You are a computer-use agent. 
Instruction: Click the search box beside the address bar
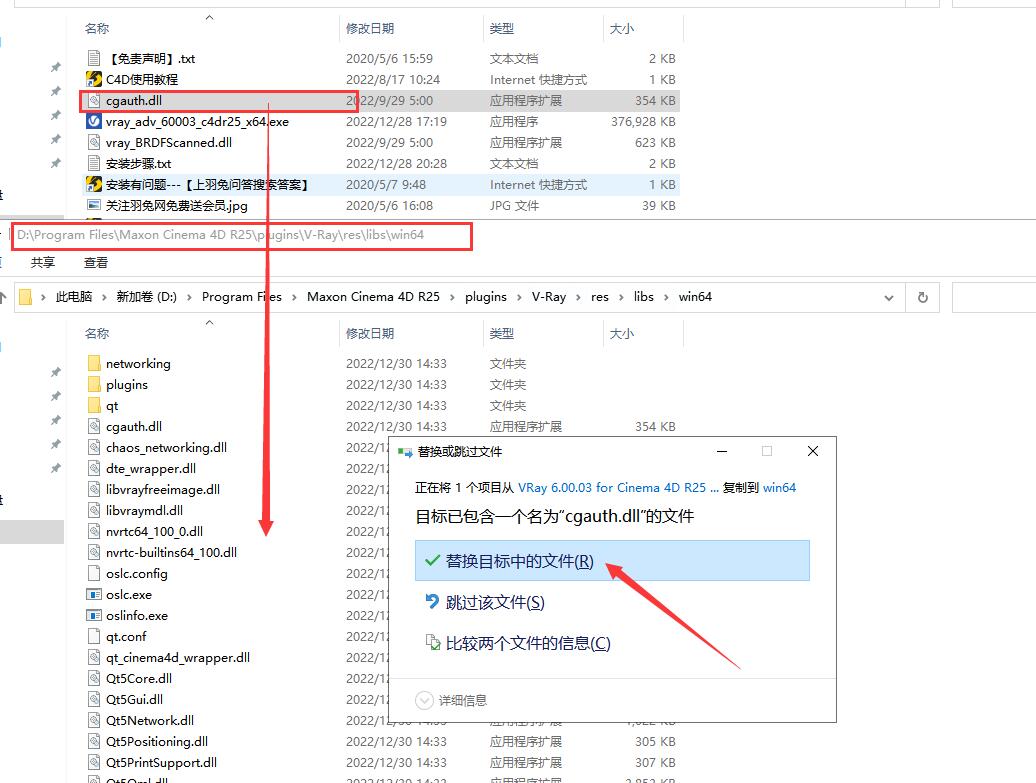point(994,297)
